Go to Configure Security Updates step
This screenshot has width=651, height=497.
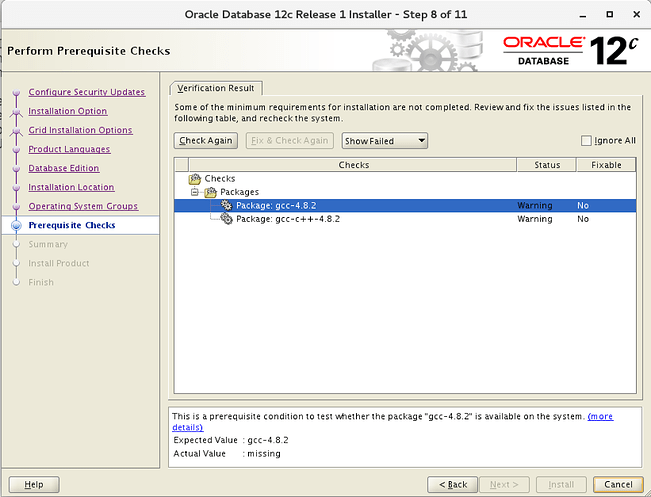click(87, 92)
